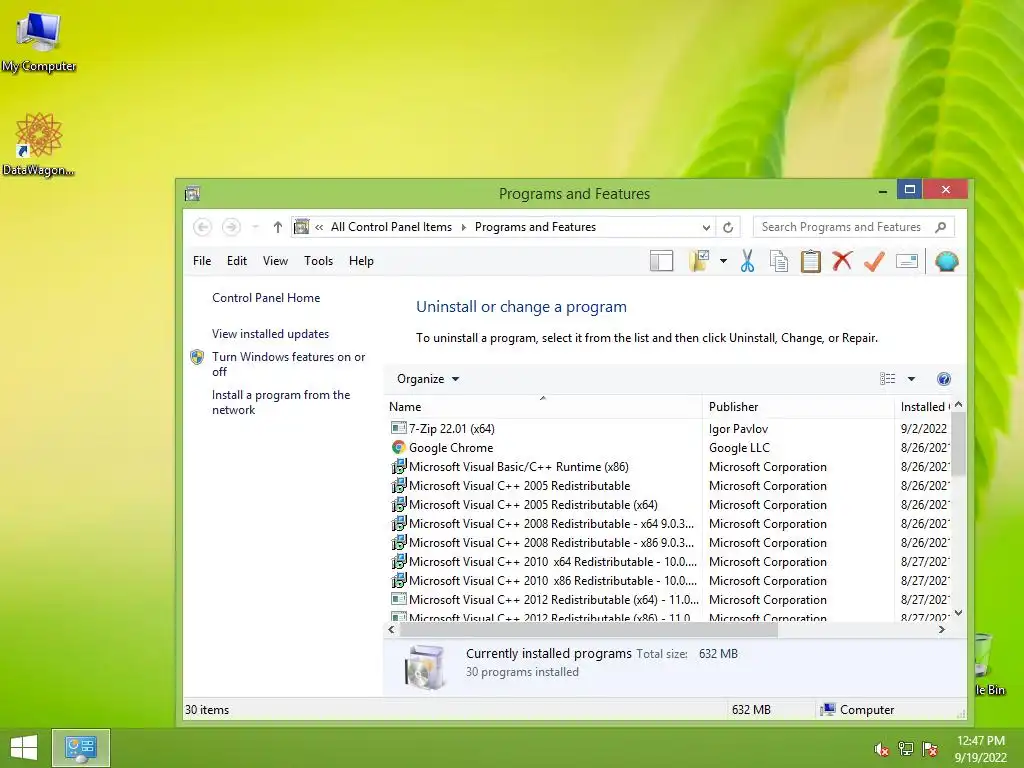This screenshot has width=1024, height=768.
Task: Click the Cut scissors toolbar icon
Action: click(x=748, y=261)
